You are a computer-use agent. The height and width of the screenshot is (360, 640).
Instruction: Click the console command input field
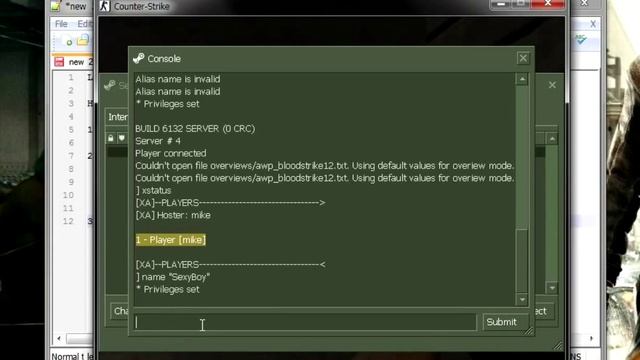(x=305, y=322)
